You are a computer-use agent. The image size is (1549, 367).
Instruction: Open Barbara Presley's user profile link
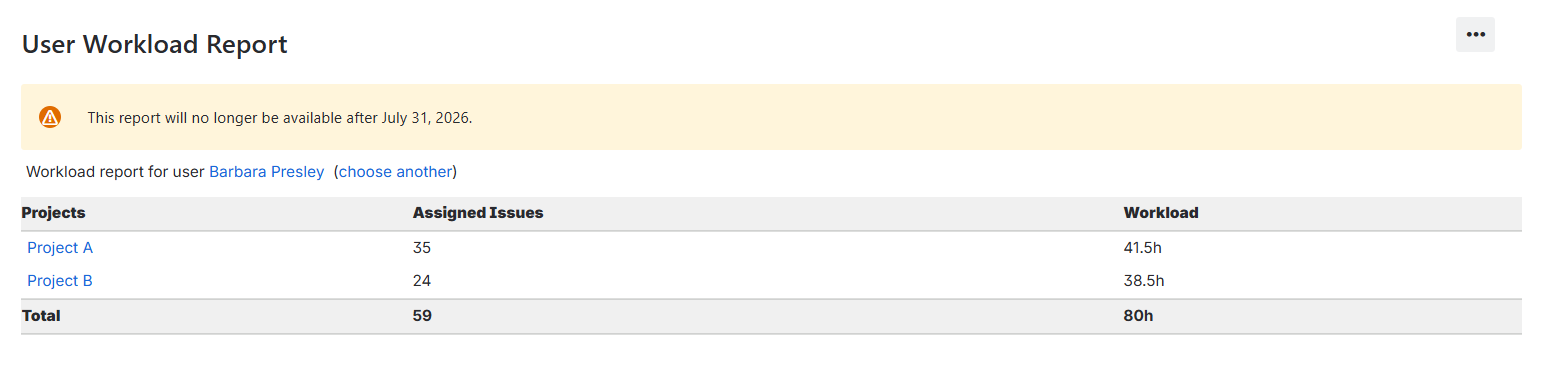point(266,172)
